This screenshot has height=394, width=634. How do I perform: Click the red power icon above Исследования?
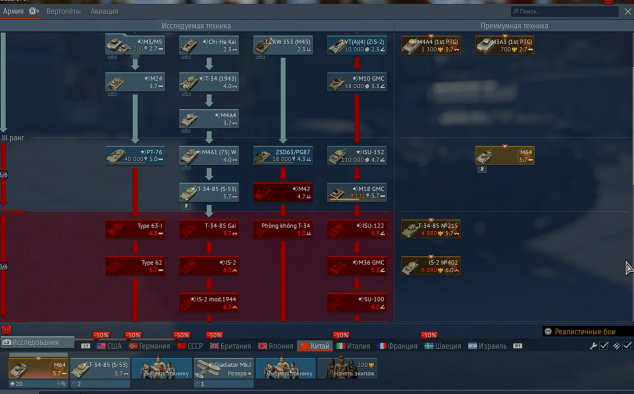coord(6,330)
